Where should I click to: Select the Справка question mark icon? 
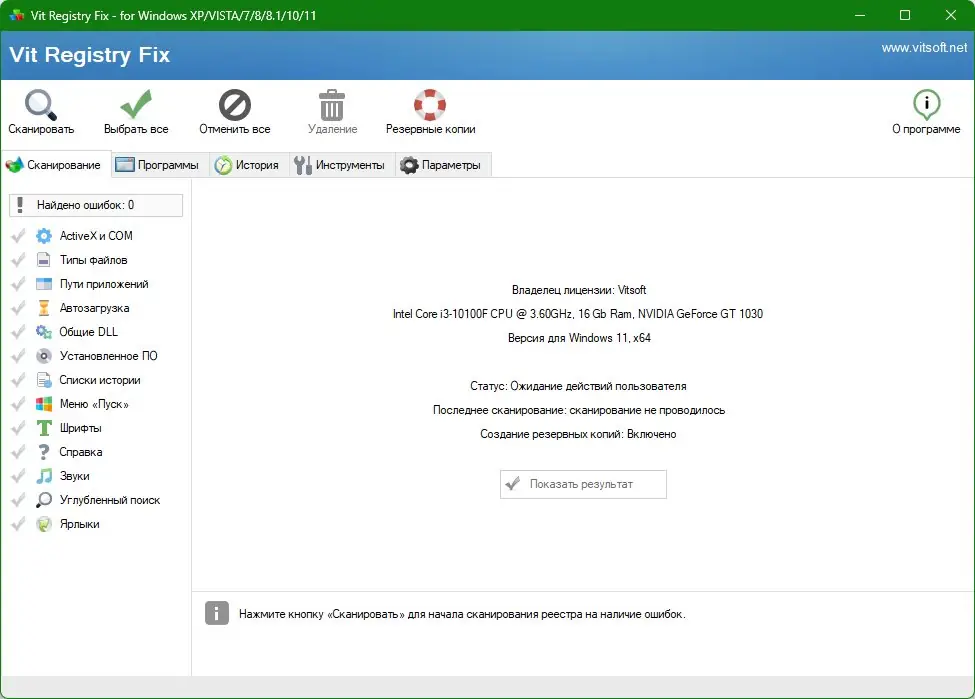coord(42,451)
